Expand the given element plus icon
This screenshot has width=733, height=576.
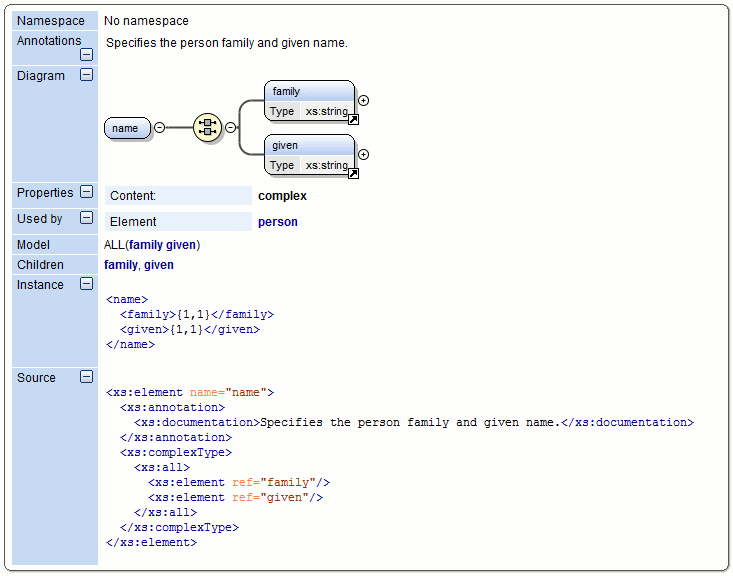pyautogui.click(x=364, y=154)
